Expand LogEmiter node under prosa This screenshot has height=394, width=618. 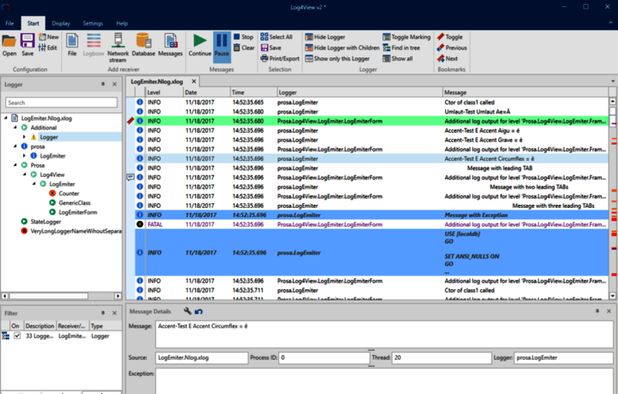24,156
